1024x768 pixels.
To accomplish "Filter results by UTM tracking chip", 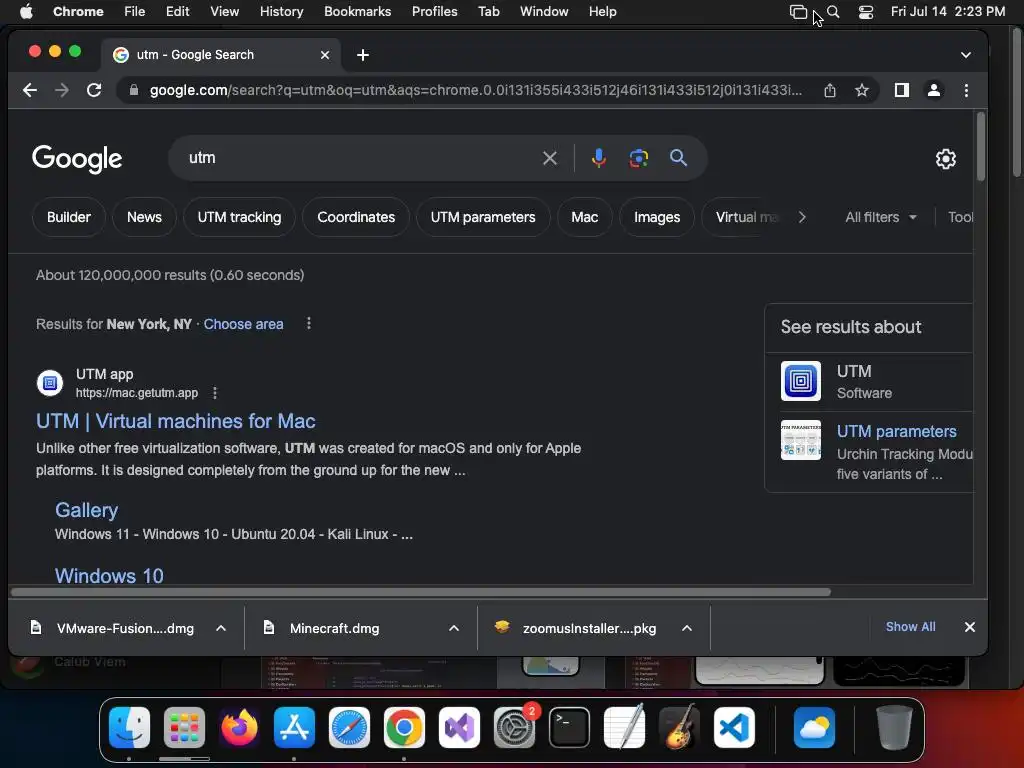I will (239, 217).
